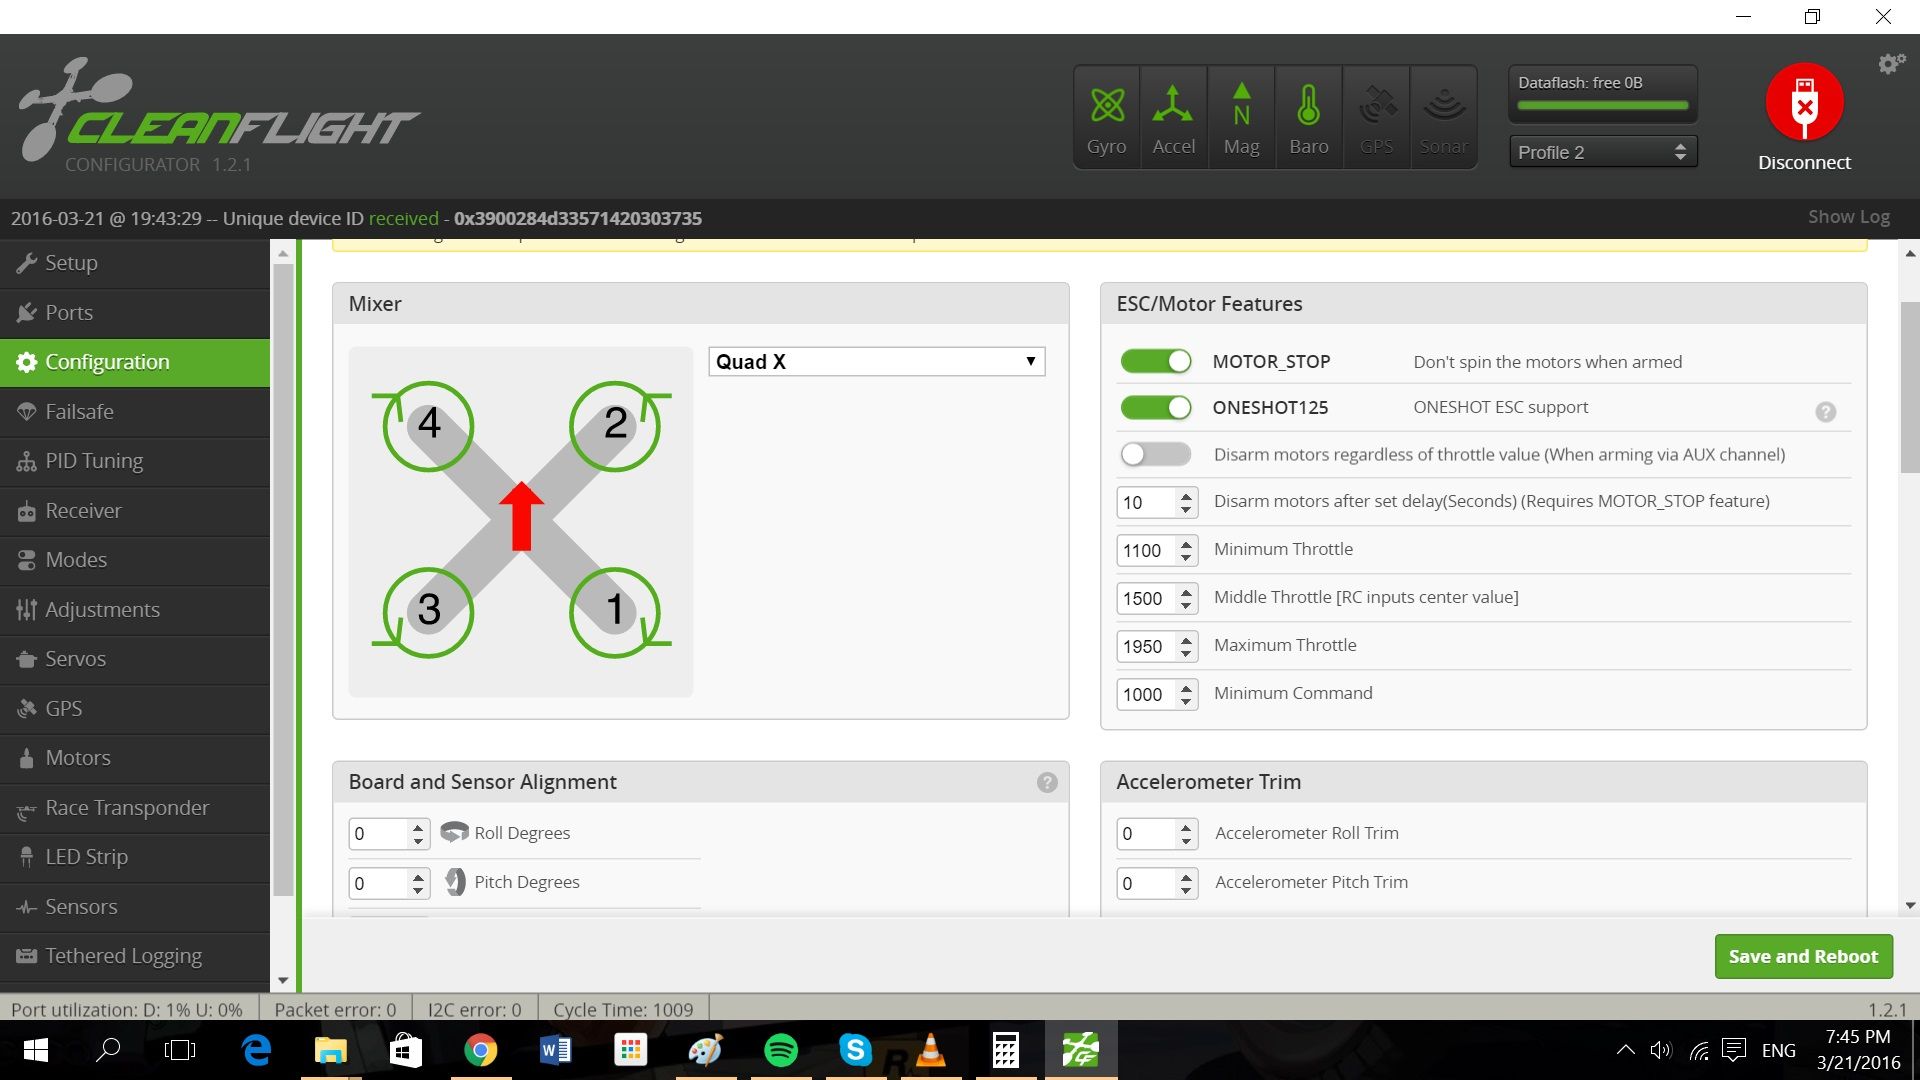Viewport: 1920px width, 1080px height.
Task: Increase the Minimum Throttle stepper value
Action: coord(1186,543)
